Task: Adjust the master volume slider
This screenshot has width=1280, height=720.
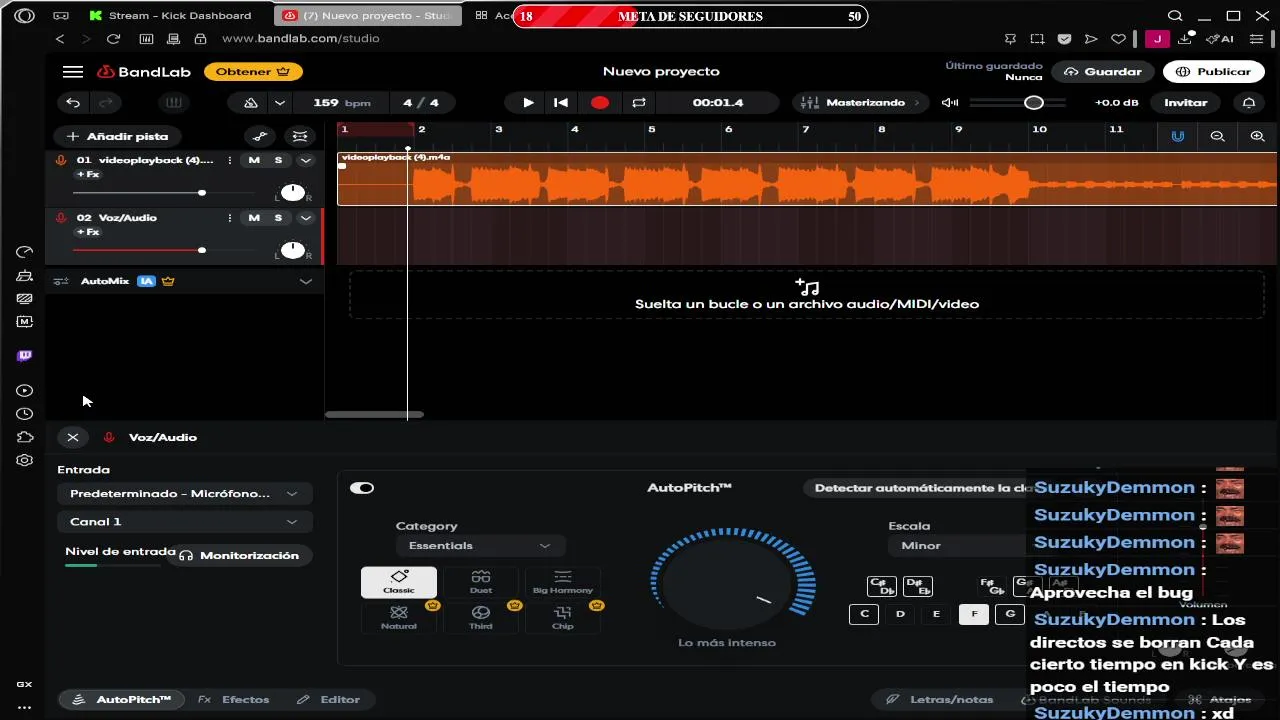Action: tap(1017, 102)
